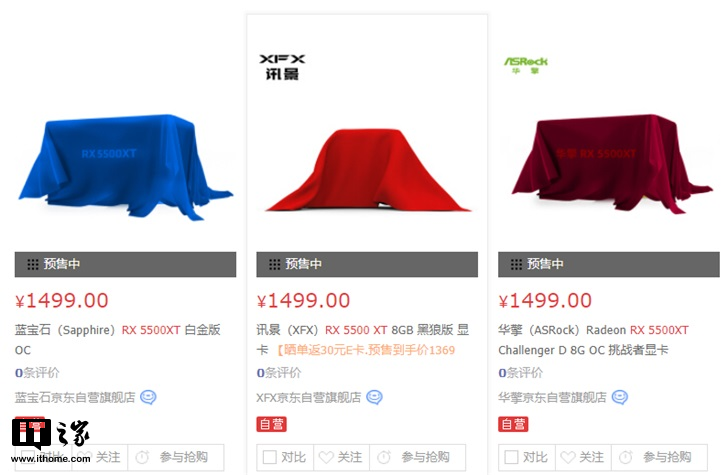Image resolution: width=728 pixels, height=475 pixels.
Task: Open 讯景 XFX RX 5500 XT 8GB title link
Action: pyautogui.click(x=363, y=340)
